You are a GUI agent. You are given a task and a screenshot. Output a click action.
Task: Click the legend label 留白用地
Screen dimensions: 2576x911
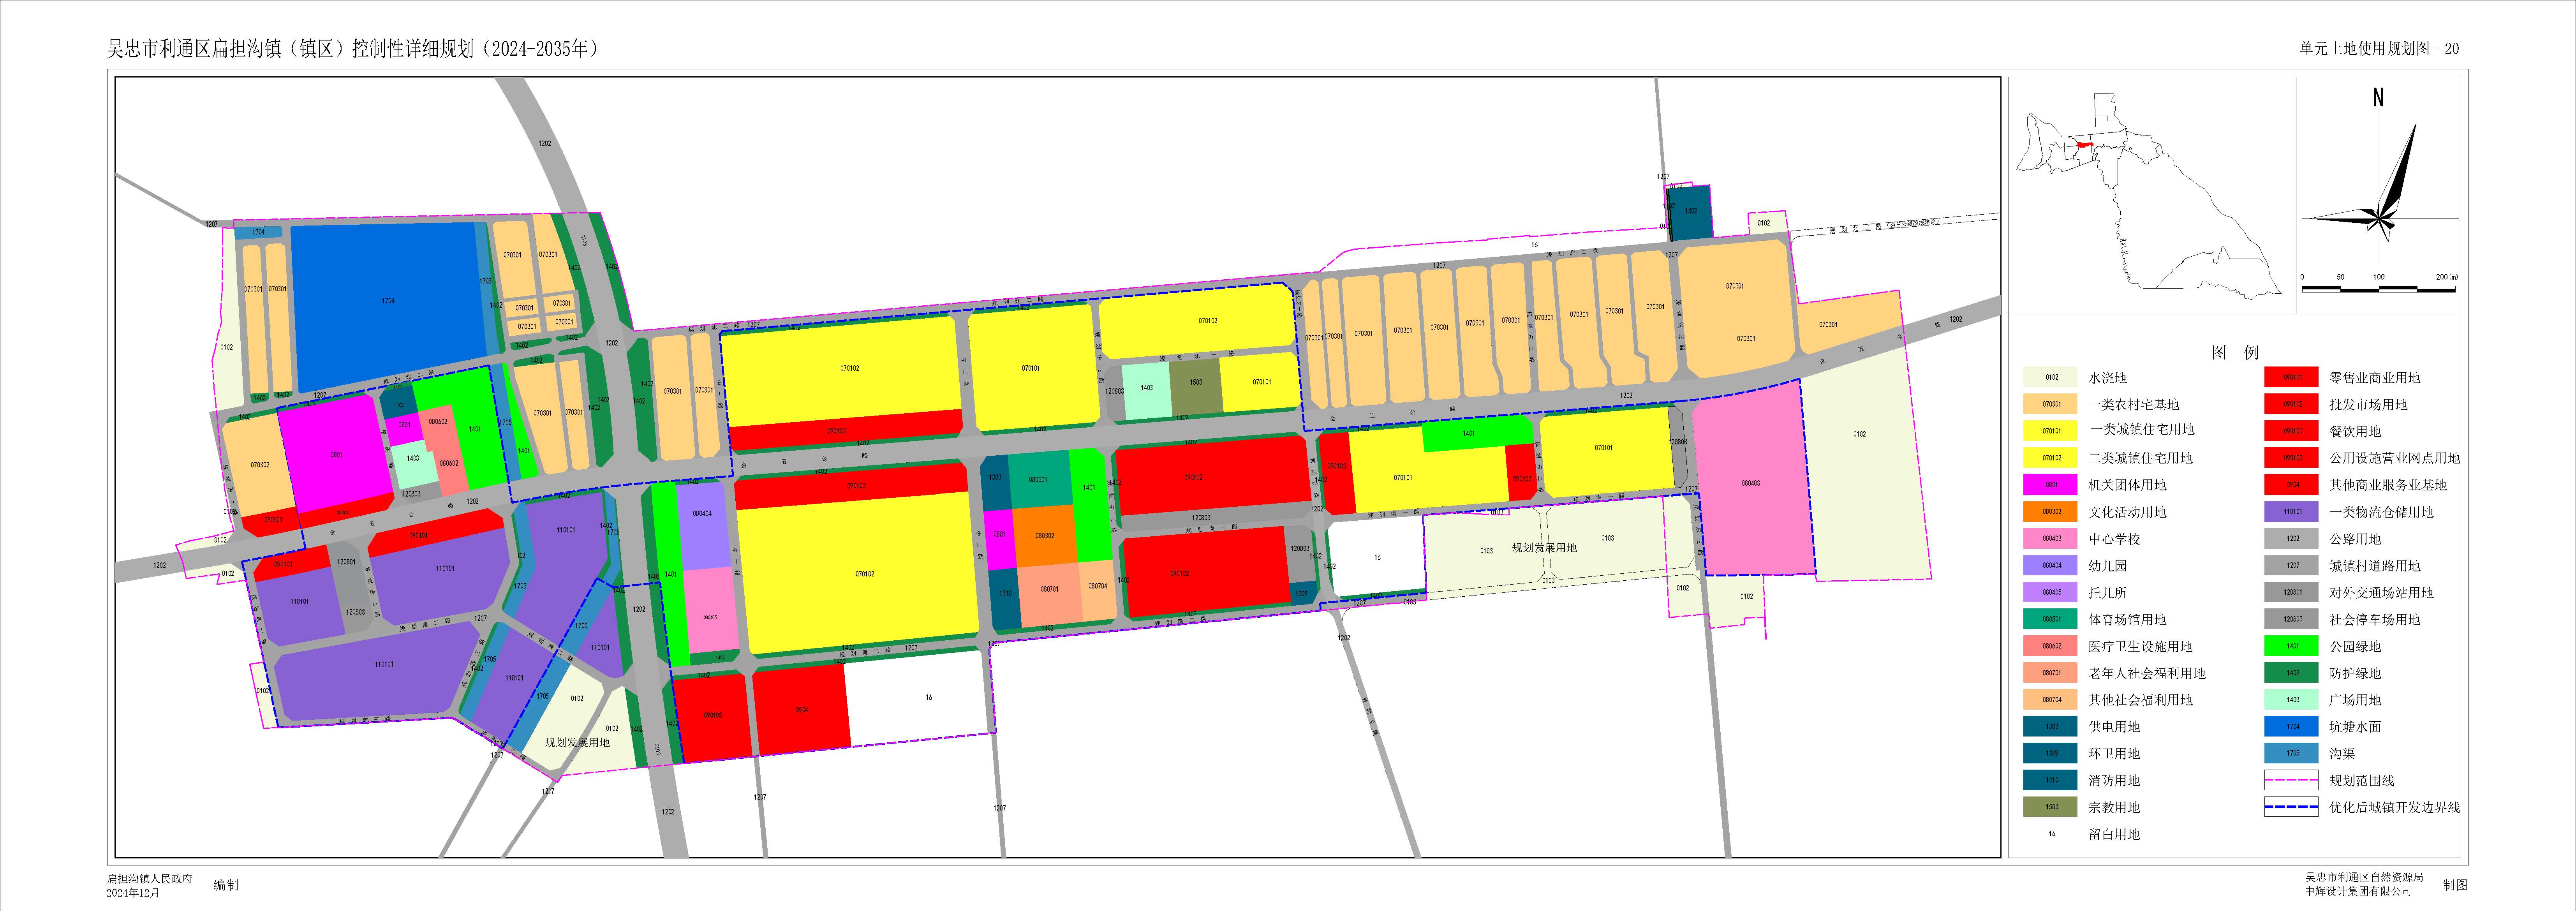point(2114,834)
